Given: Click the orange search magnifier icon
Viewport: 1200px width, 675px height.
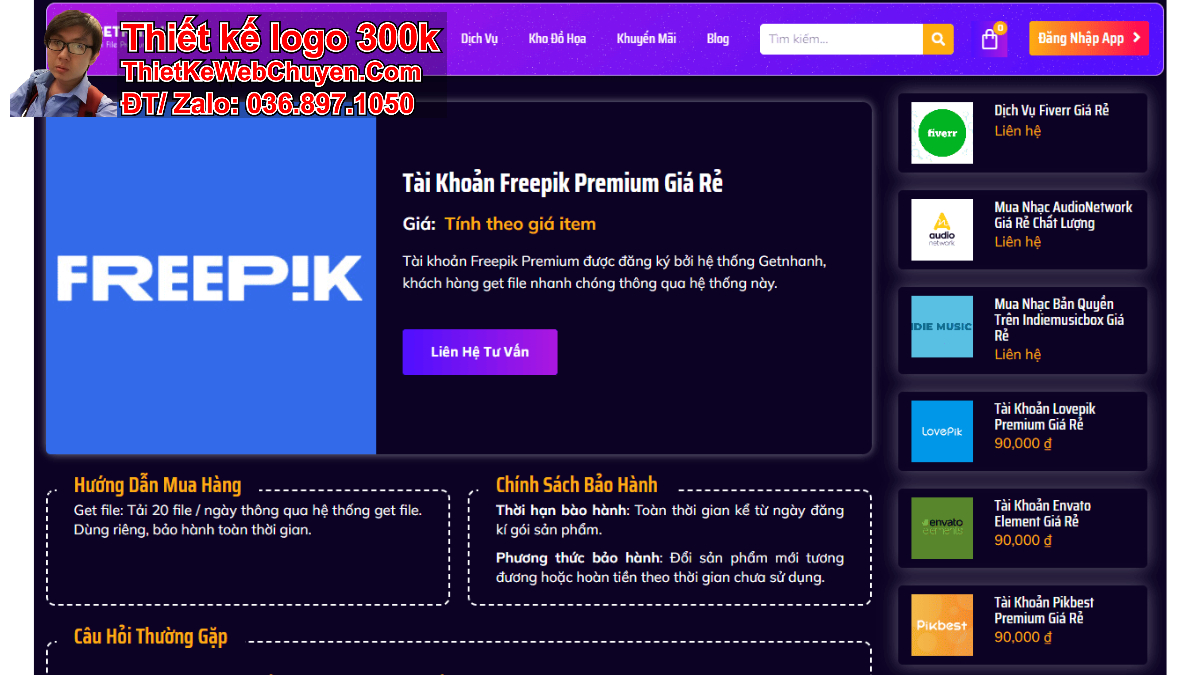Looking at the screenshot, I should [x=938, y=39].
